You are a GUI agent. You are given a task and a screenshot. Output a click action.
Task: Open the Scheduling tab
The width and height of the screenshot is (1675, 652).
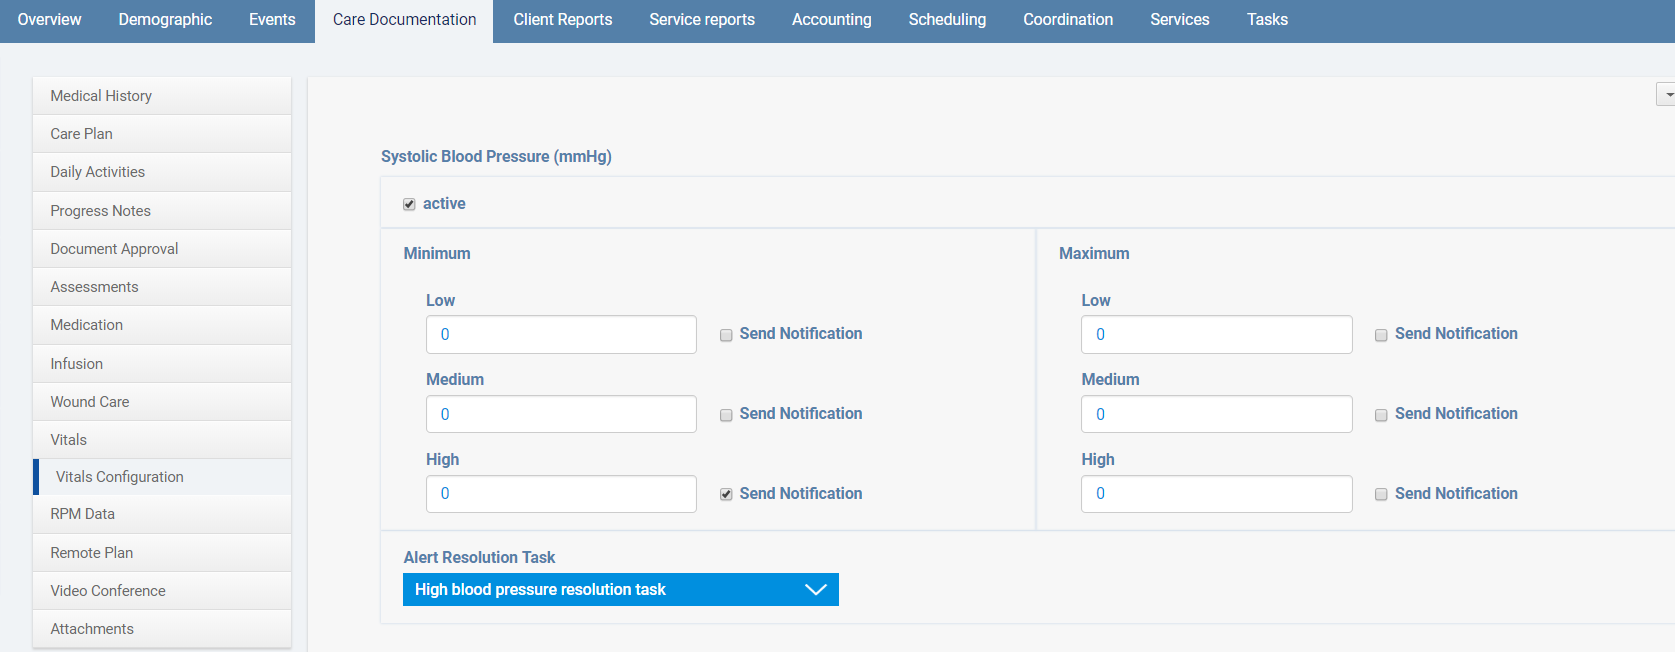(x=946, y=20)
